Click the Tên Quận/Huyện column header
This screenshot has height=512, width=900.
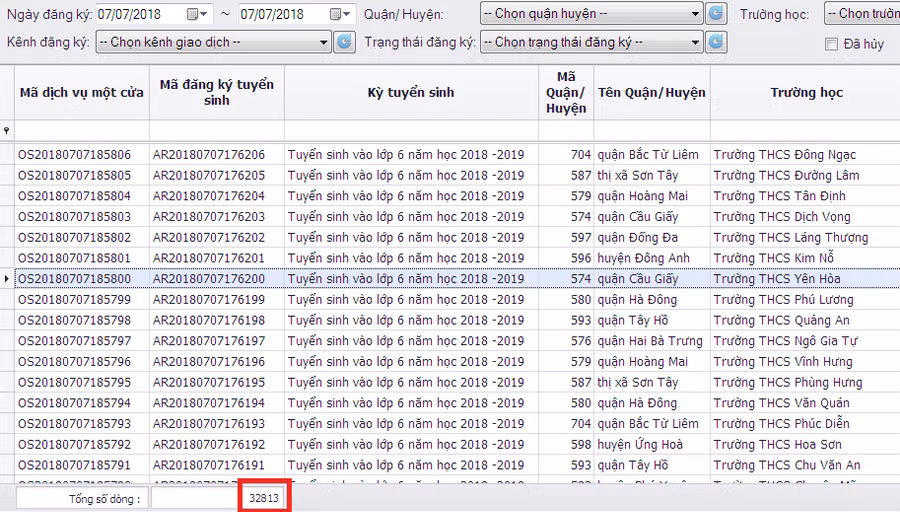tap(652, 93)
